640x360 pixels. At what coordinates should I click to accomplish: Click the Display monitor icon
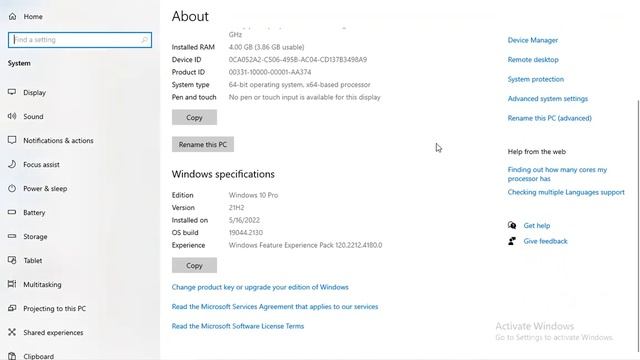click(12, 92)
